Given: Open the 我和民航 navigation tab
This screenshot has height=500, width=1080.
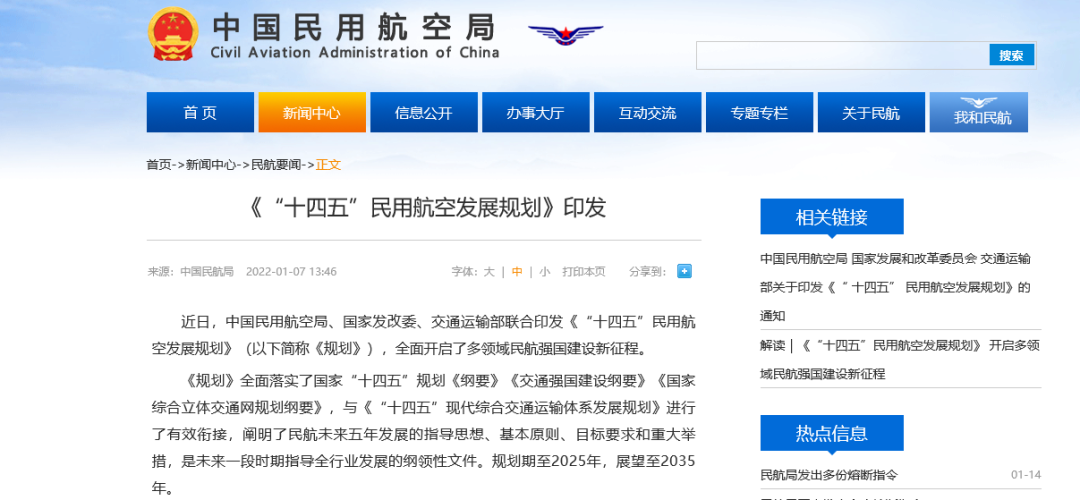Looking at the screenshot, I should 979,112.
